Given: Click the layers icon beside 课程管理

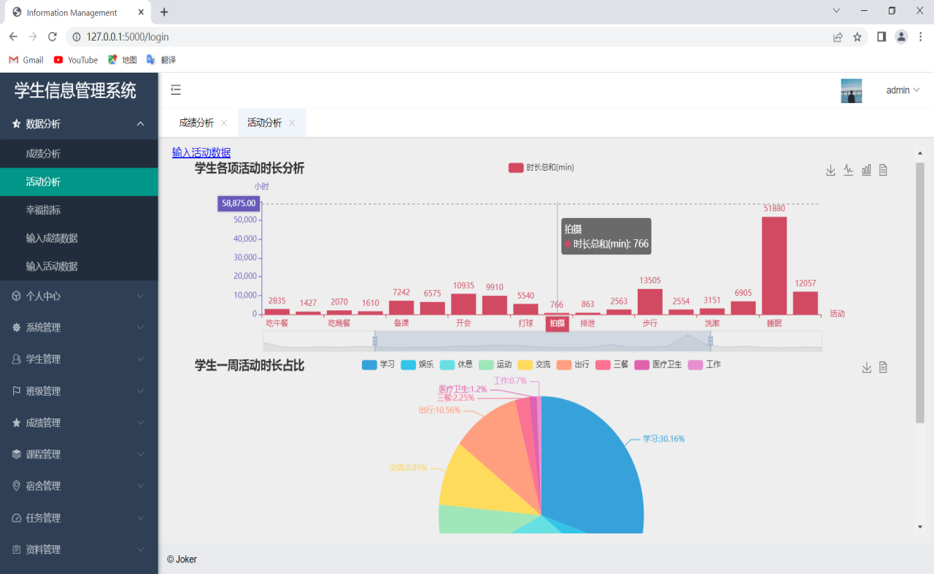Looking at the screenshot, I should 16,454.
